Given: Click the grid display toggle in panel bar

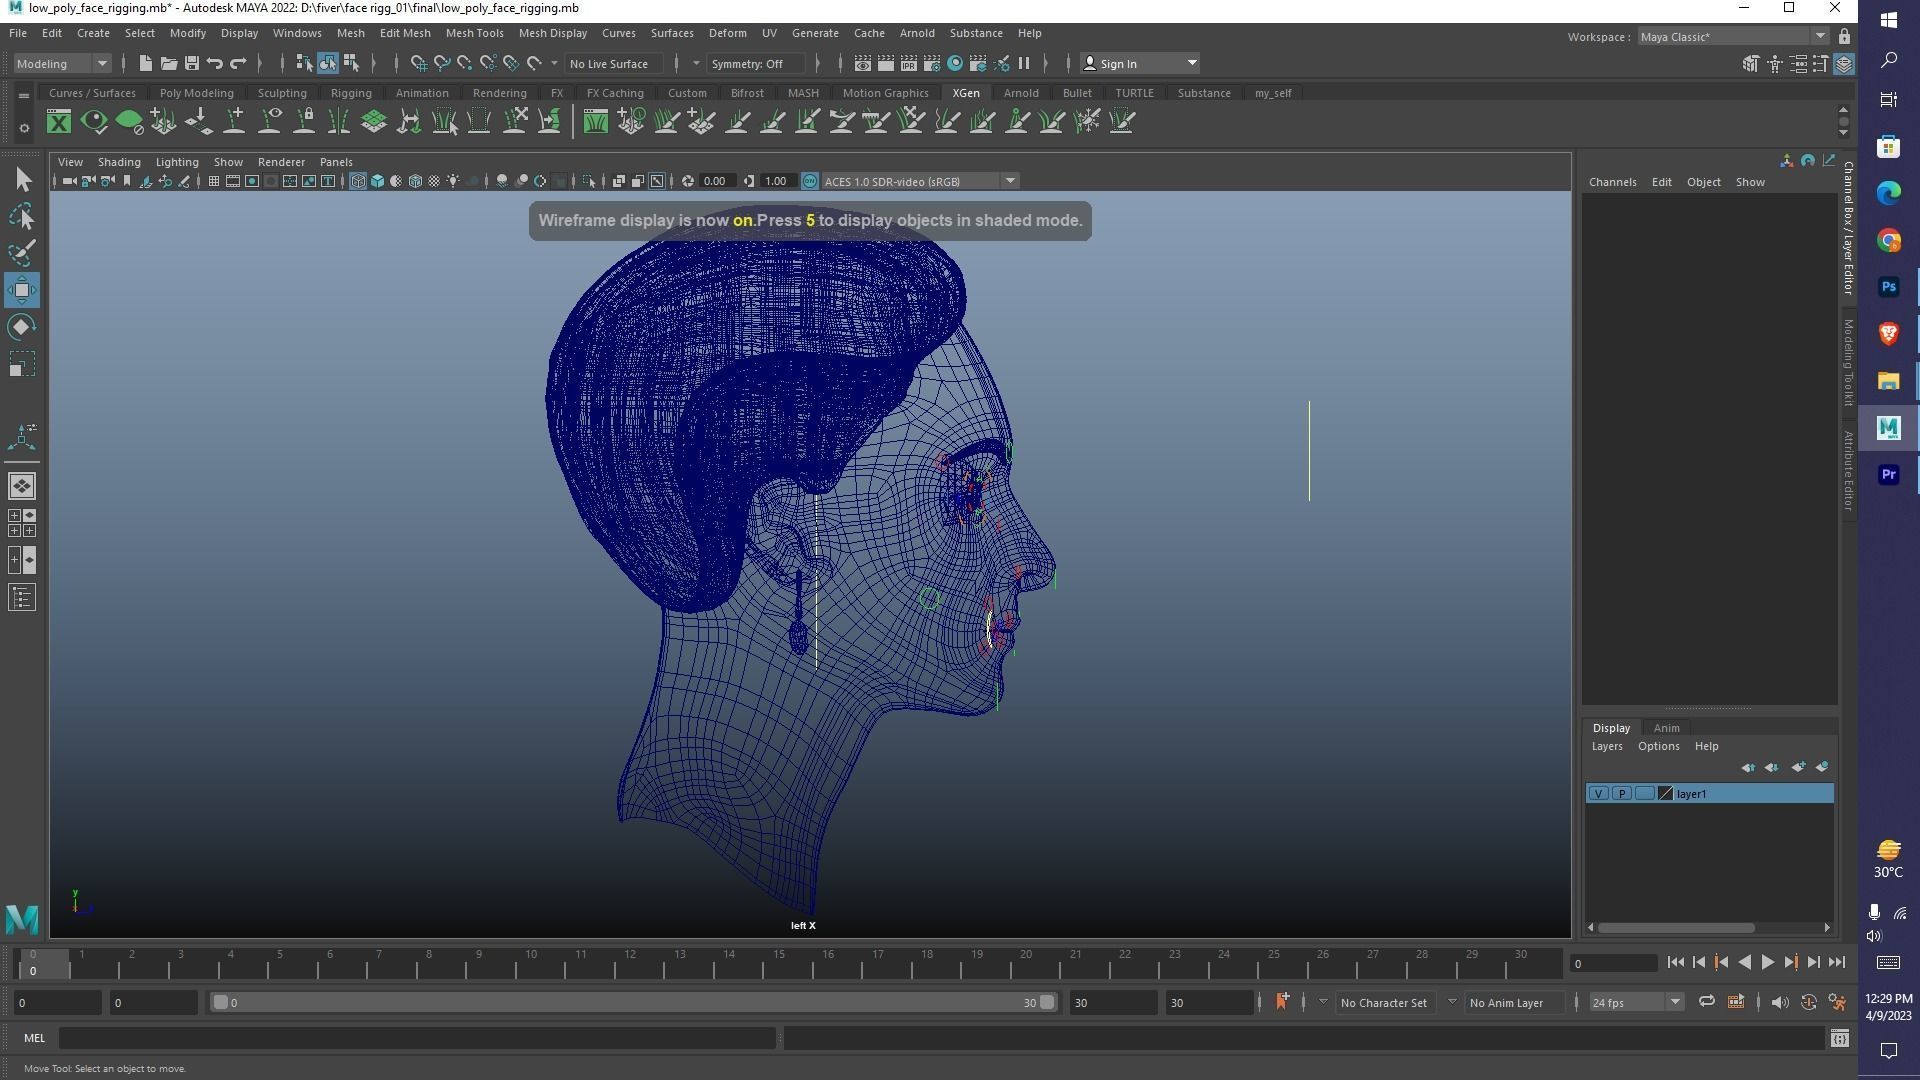Looking at the screenshot, I should tap(213, 181).
